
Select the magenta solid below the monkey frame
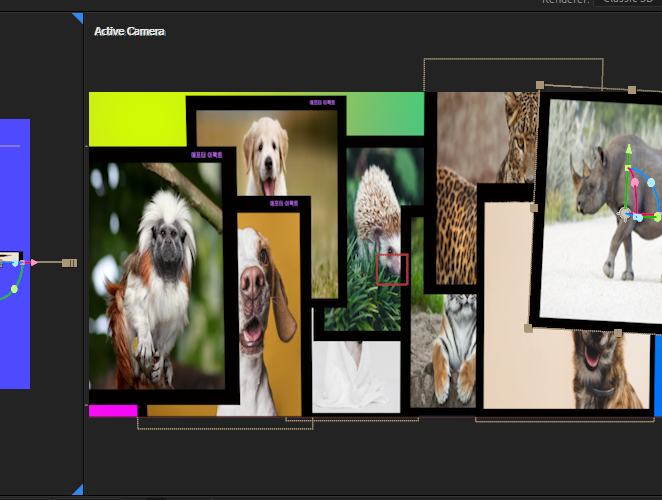point(113,410)
